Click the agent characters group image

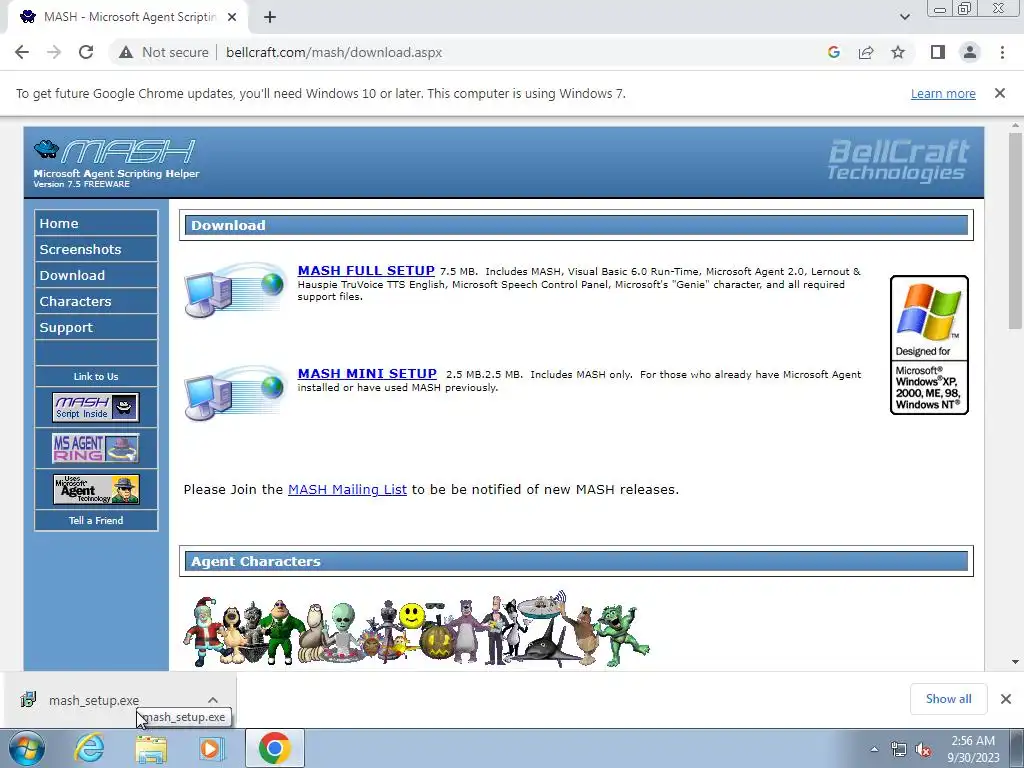[x=417, y=630]
